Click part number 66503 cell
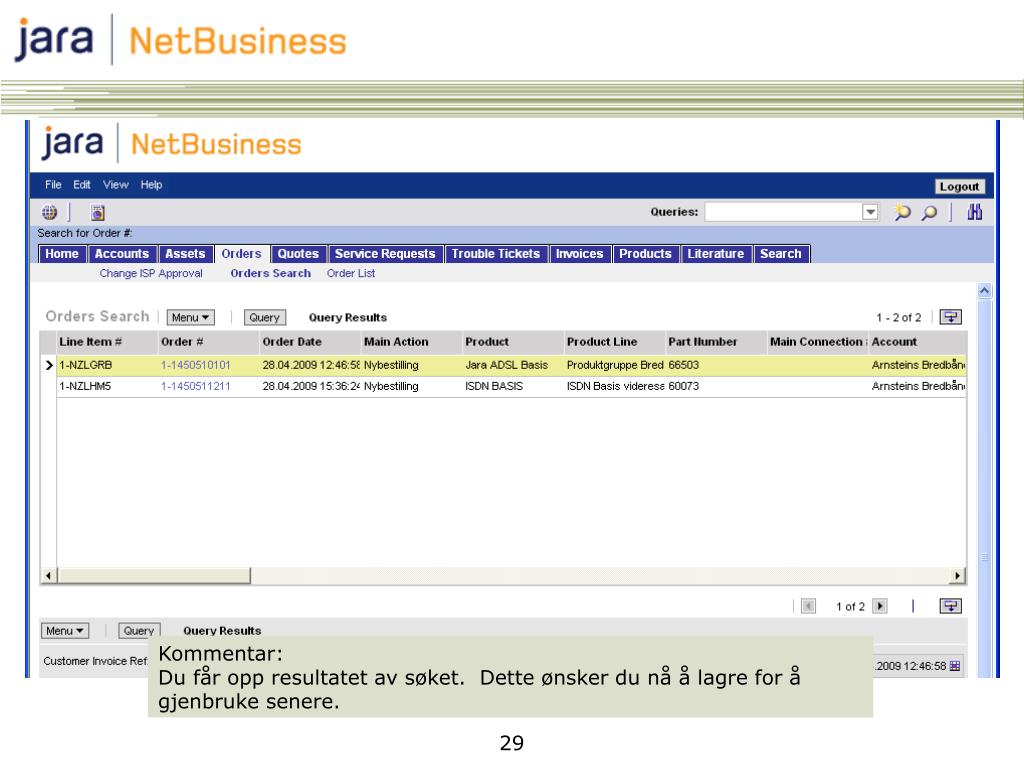 (683, 365)
